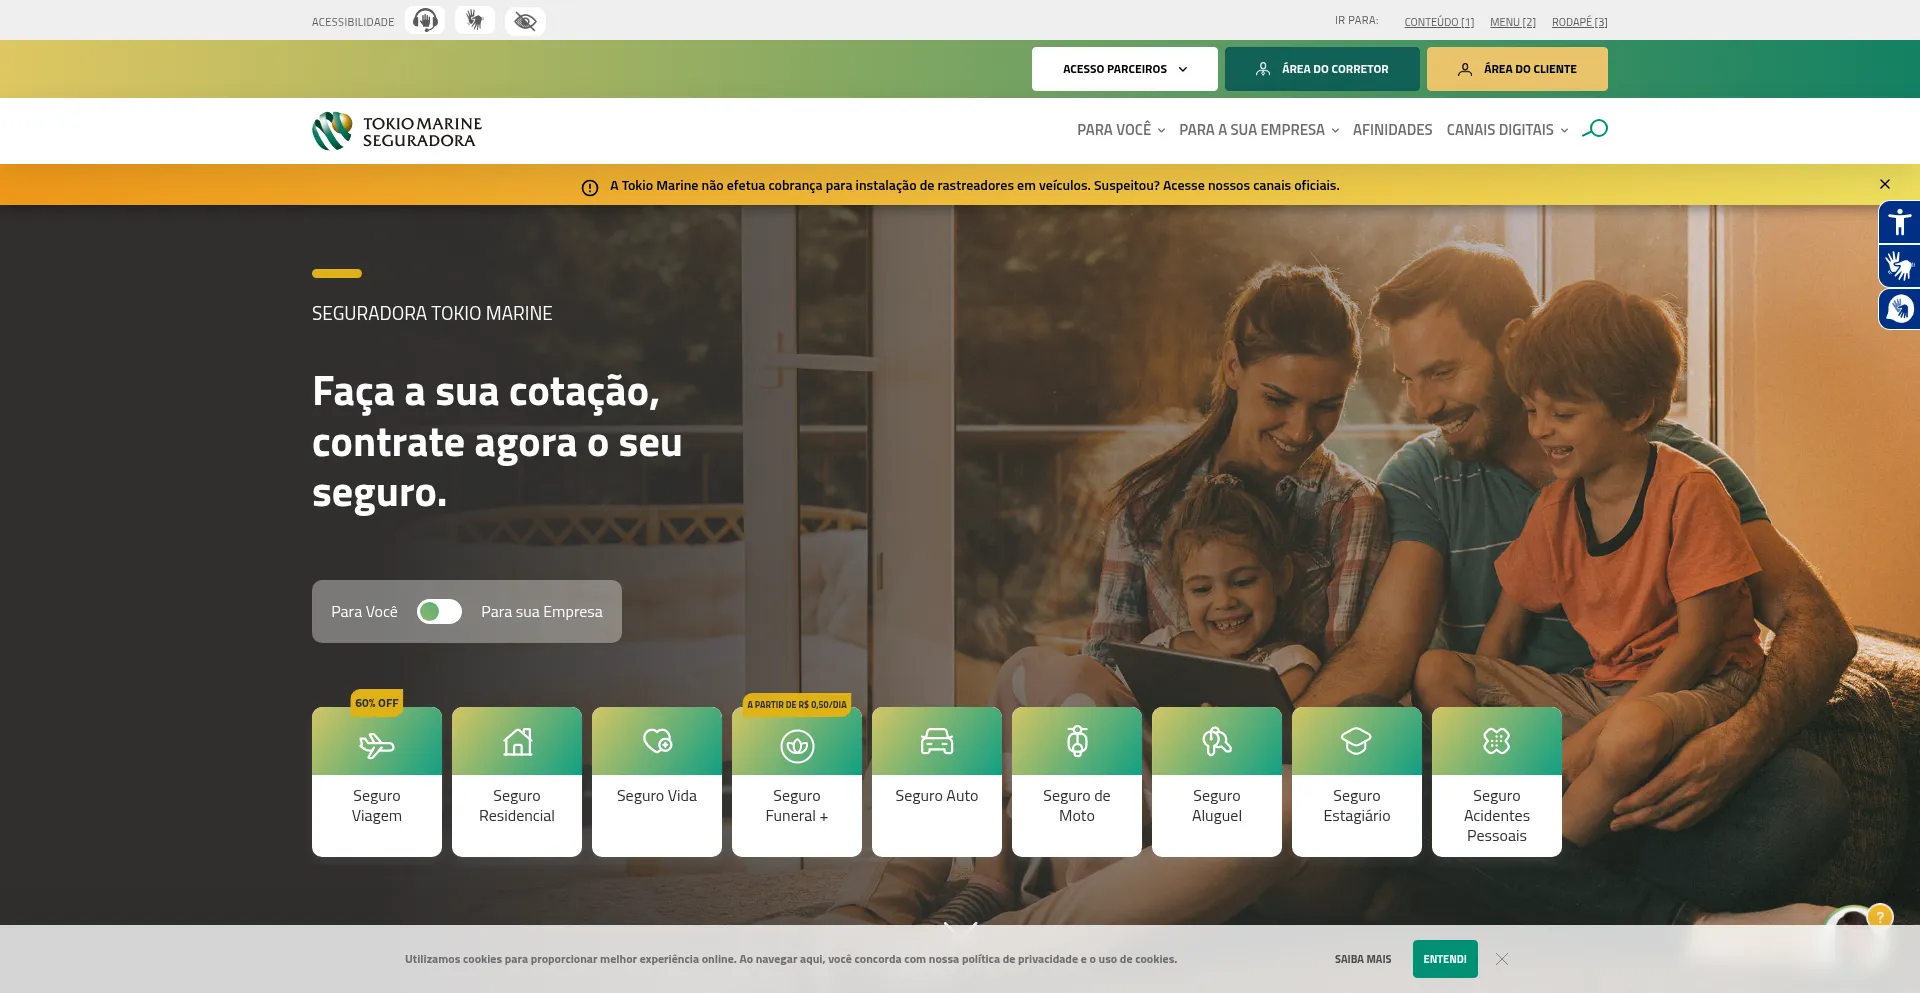Expand the Para Você navigation menu

1121,130
